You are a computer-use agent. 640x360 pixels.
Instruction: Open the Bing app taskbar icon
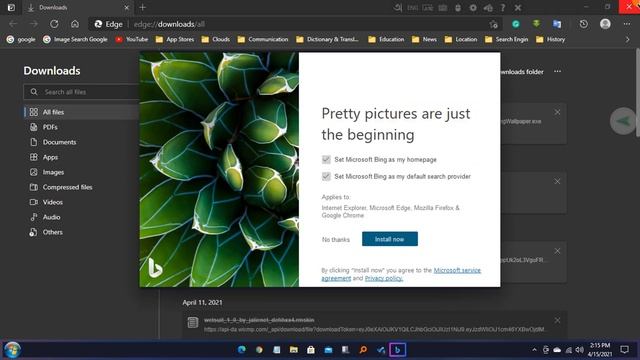pyautogui.click(x=397, y=350)
